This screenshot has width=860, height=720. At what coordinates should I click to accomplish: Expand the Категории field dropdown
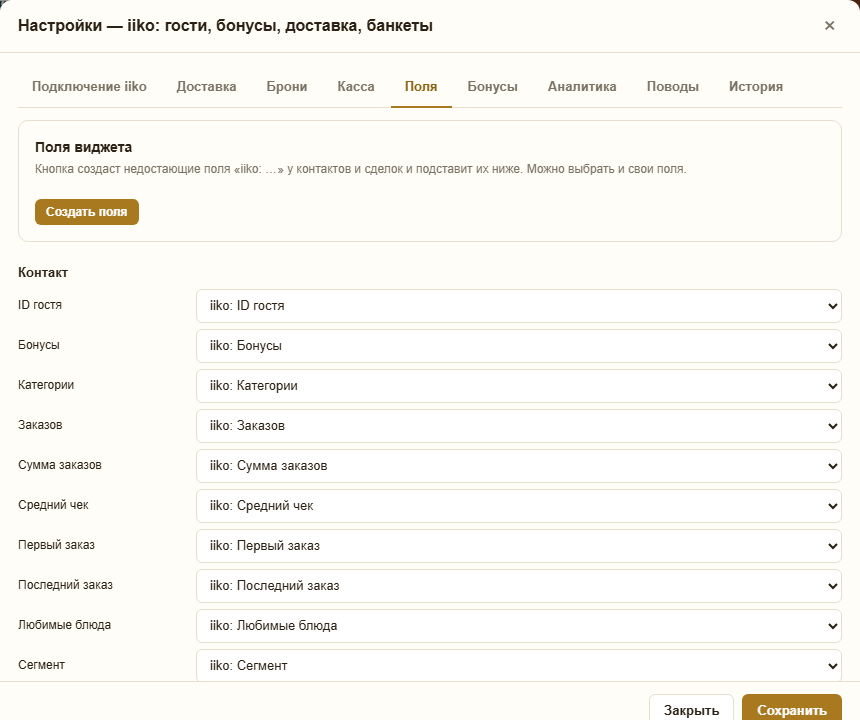tap(518, 386)
